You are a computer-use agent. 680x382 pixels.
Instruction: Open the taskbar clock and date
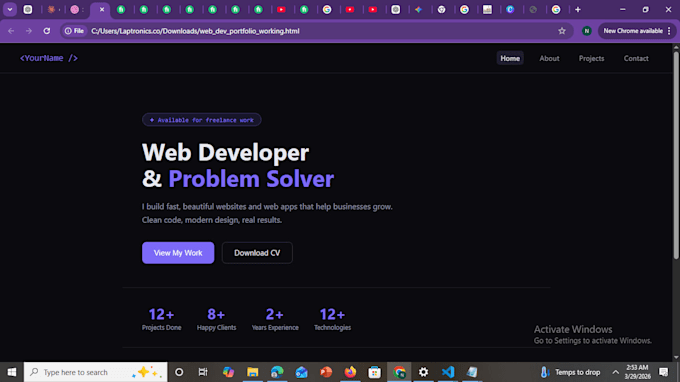(x=638, y=372)
